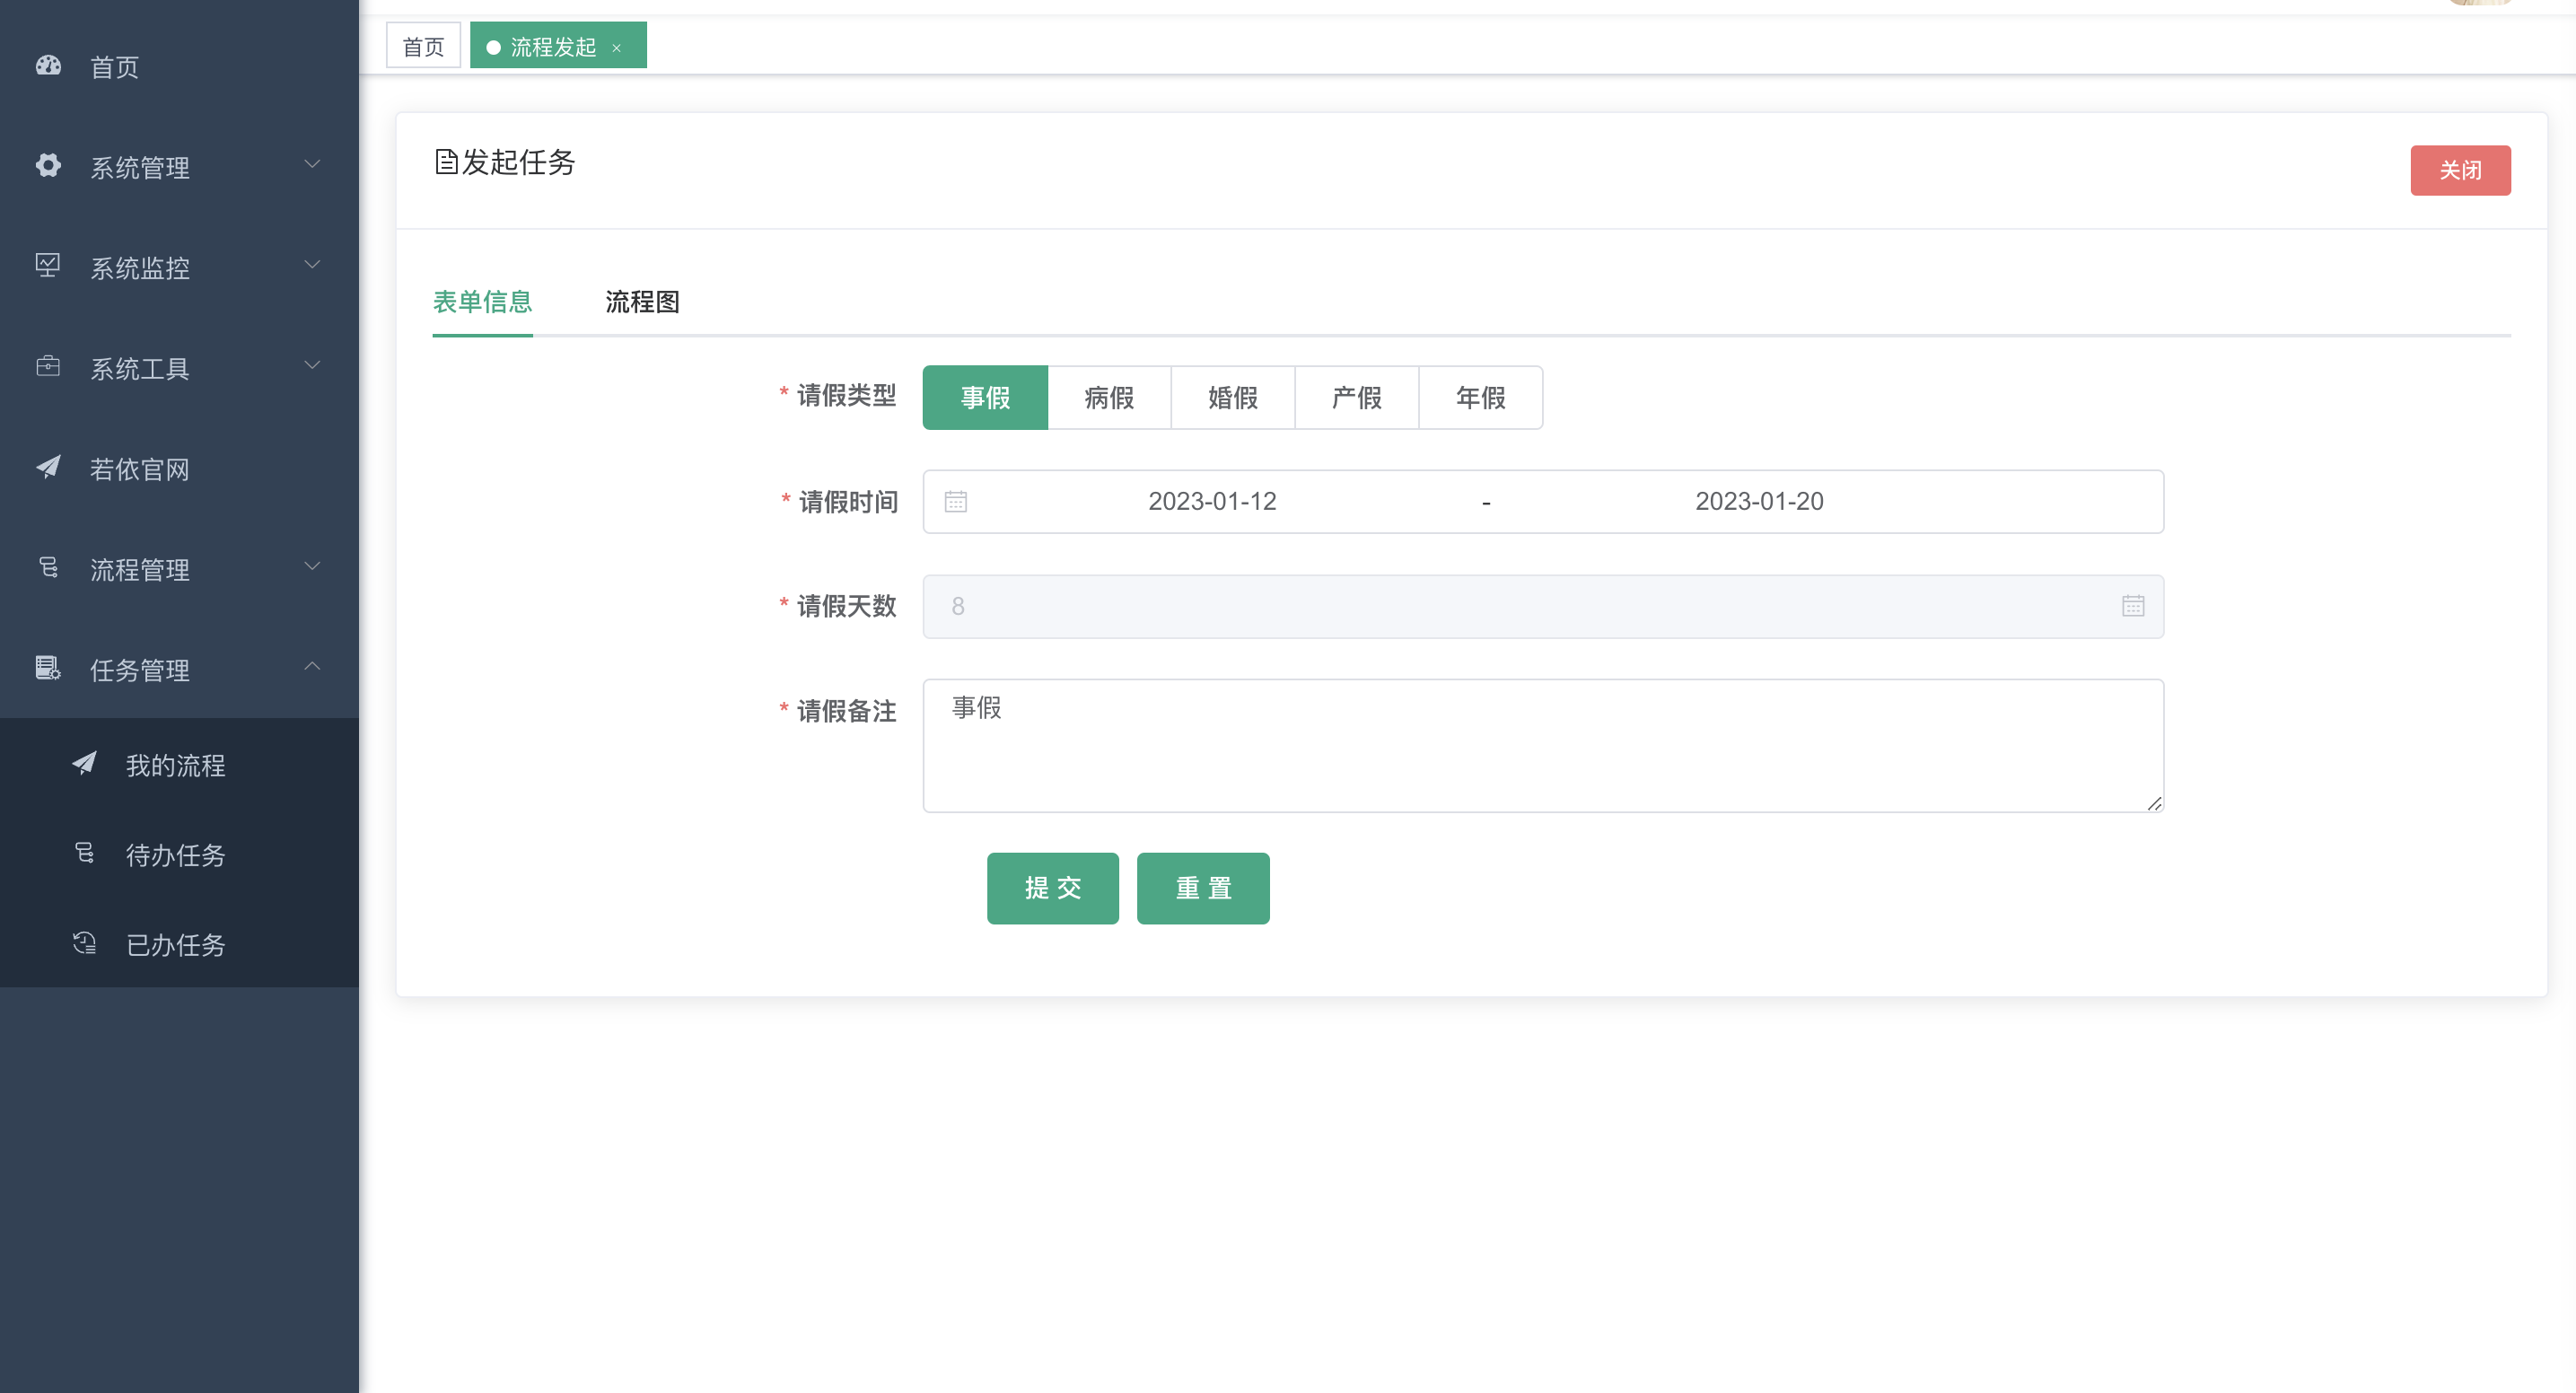Click the monitor icon for 系统监控
2576x1393 pixels.
(48, 266)
